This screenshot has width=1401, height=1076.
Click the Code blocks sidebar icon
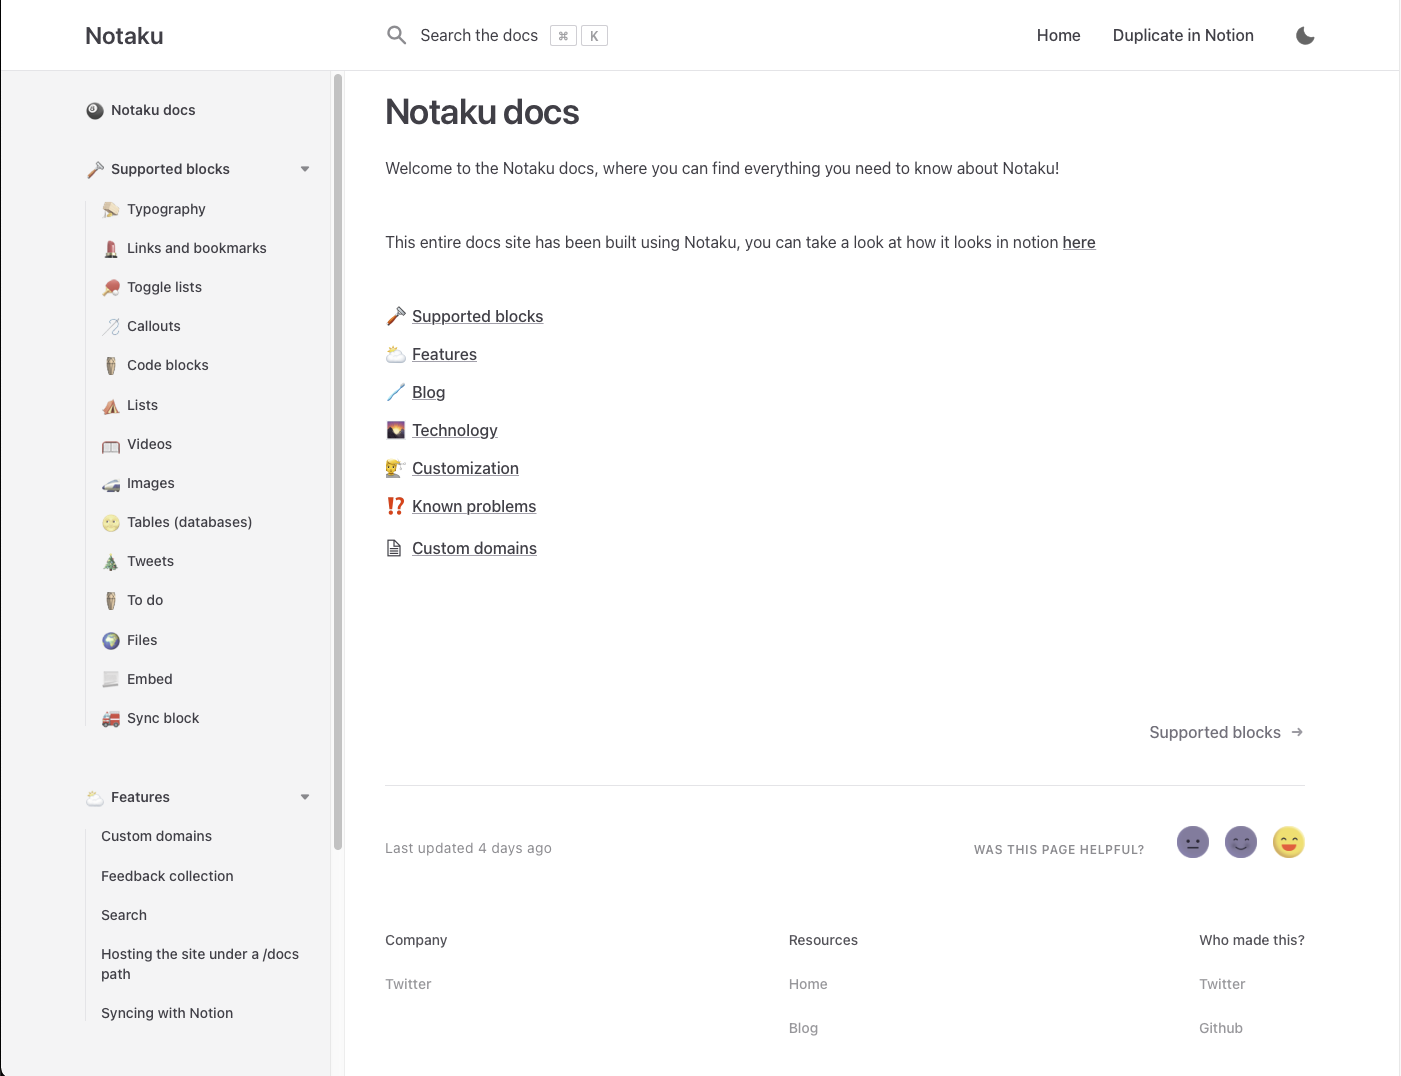tap(111, 365)
